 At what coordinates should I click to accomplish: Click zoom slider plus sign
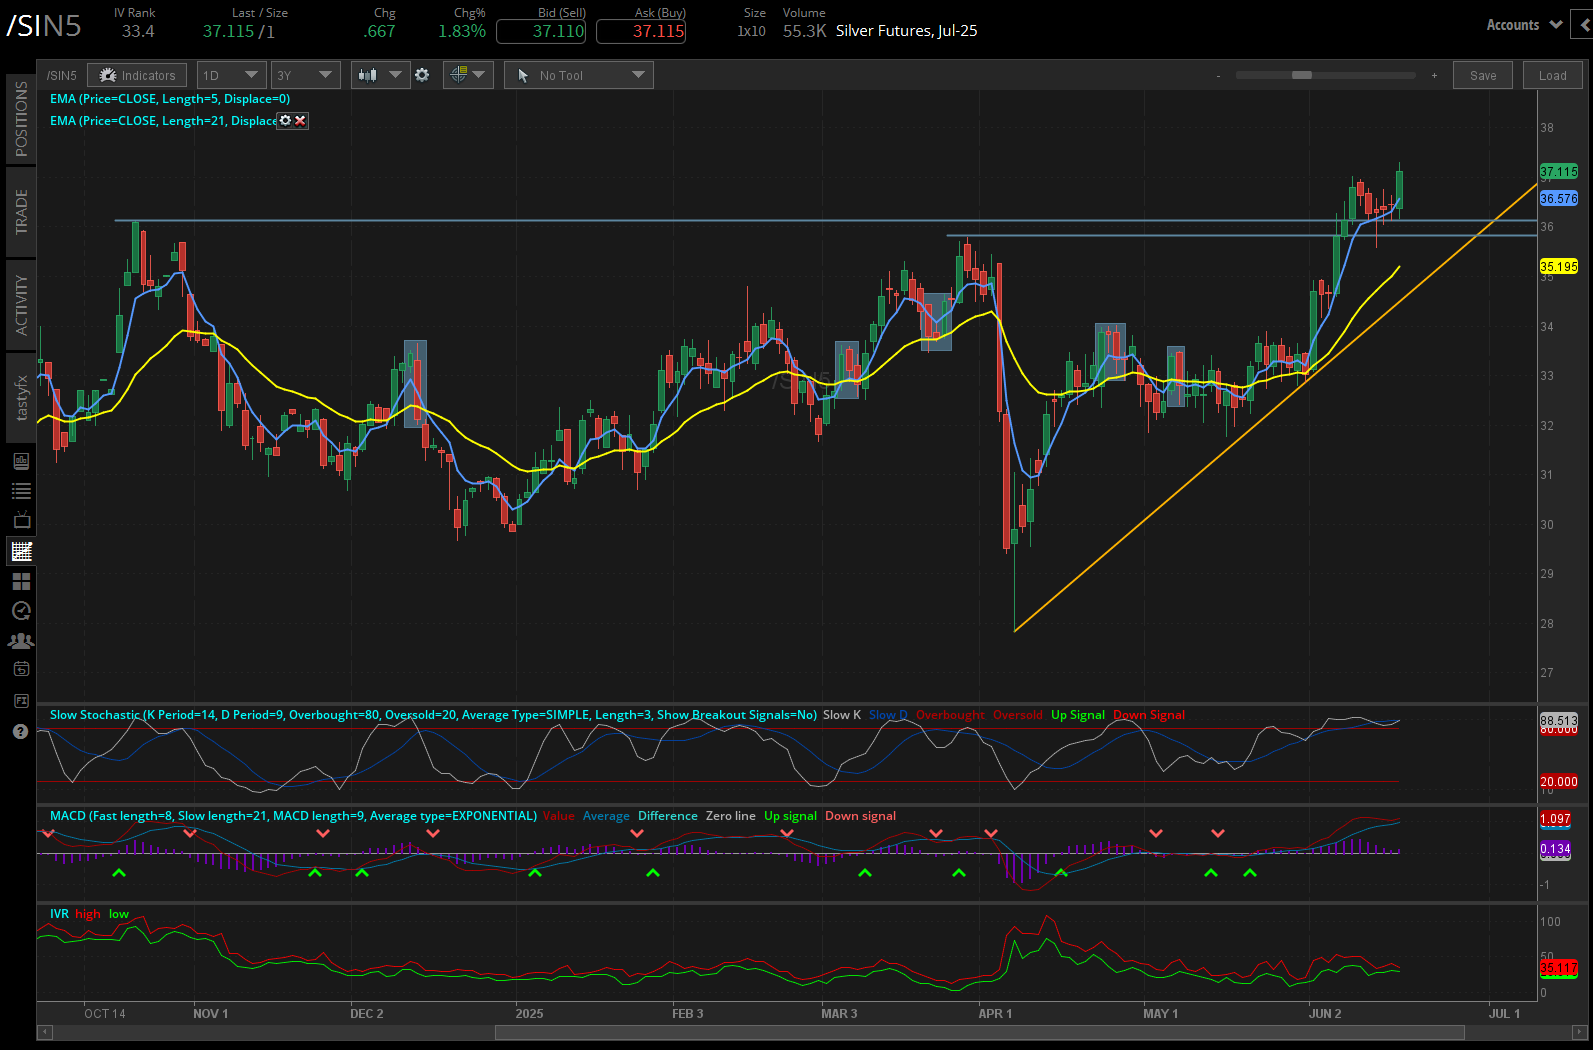pyautogui.click(x=1434, y=76)
